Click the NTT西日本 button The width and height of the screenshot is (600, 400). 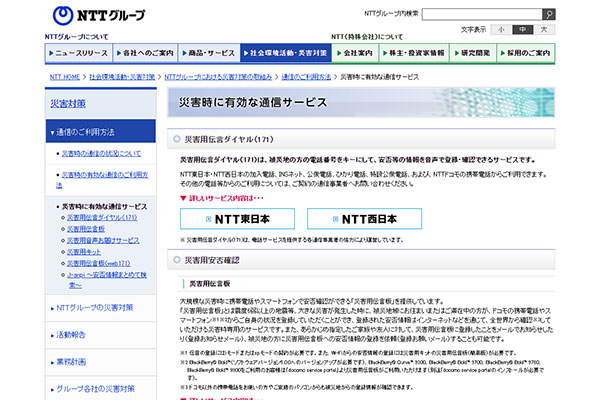(x=364, y=219)
